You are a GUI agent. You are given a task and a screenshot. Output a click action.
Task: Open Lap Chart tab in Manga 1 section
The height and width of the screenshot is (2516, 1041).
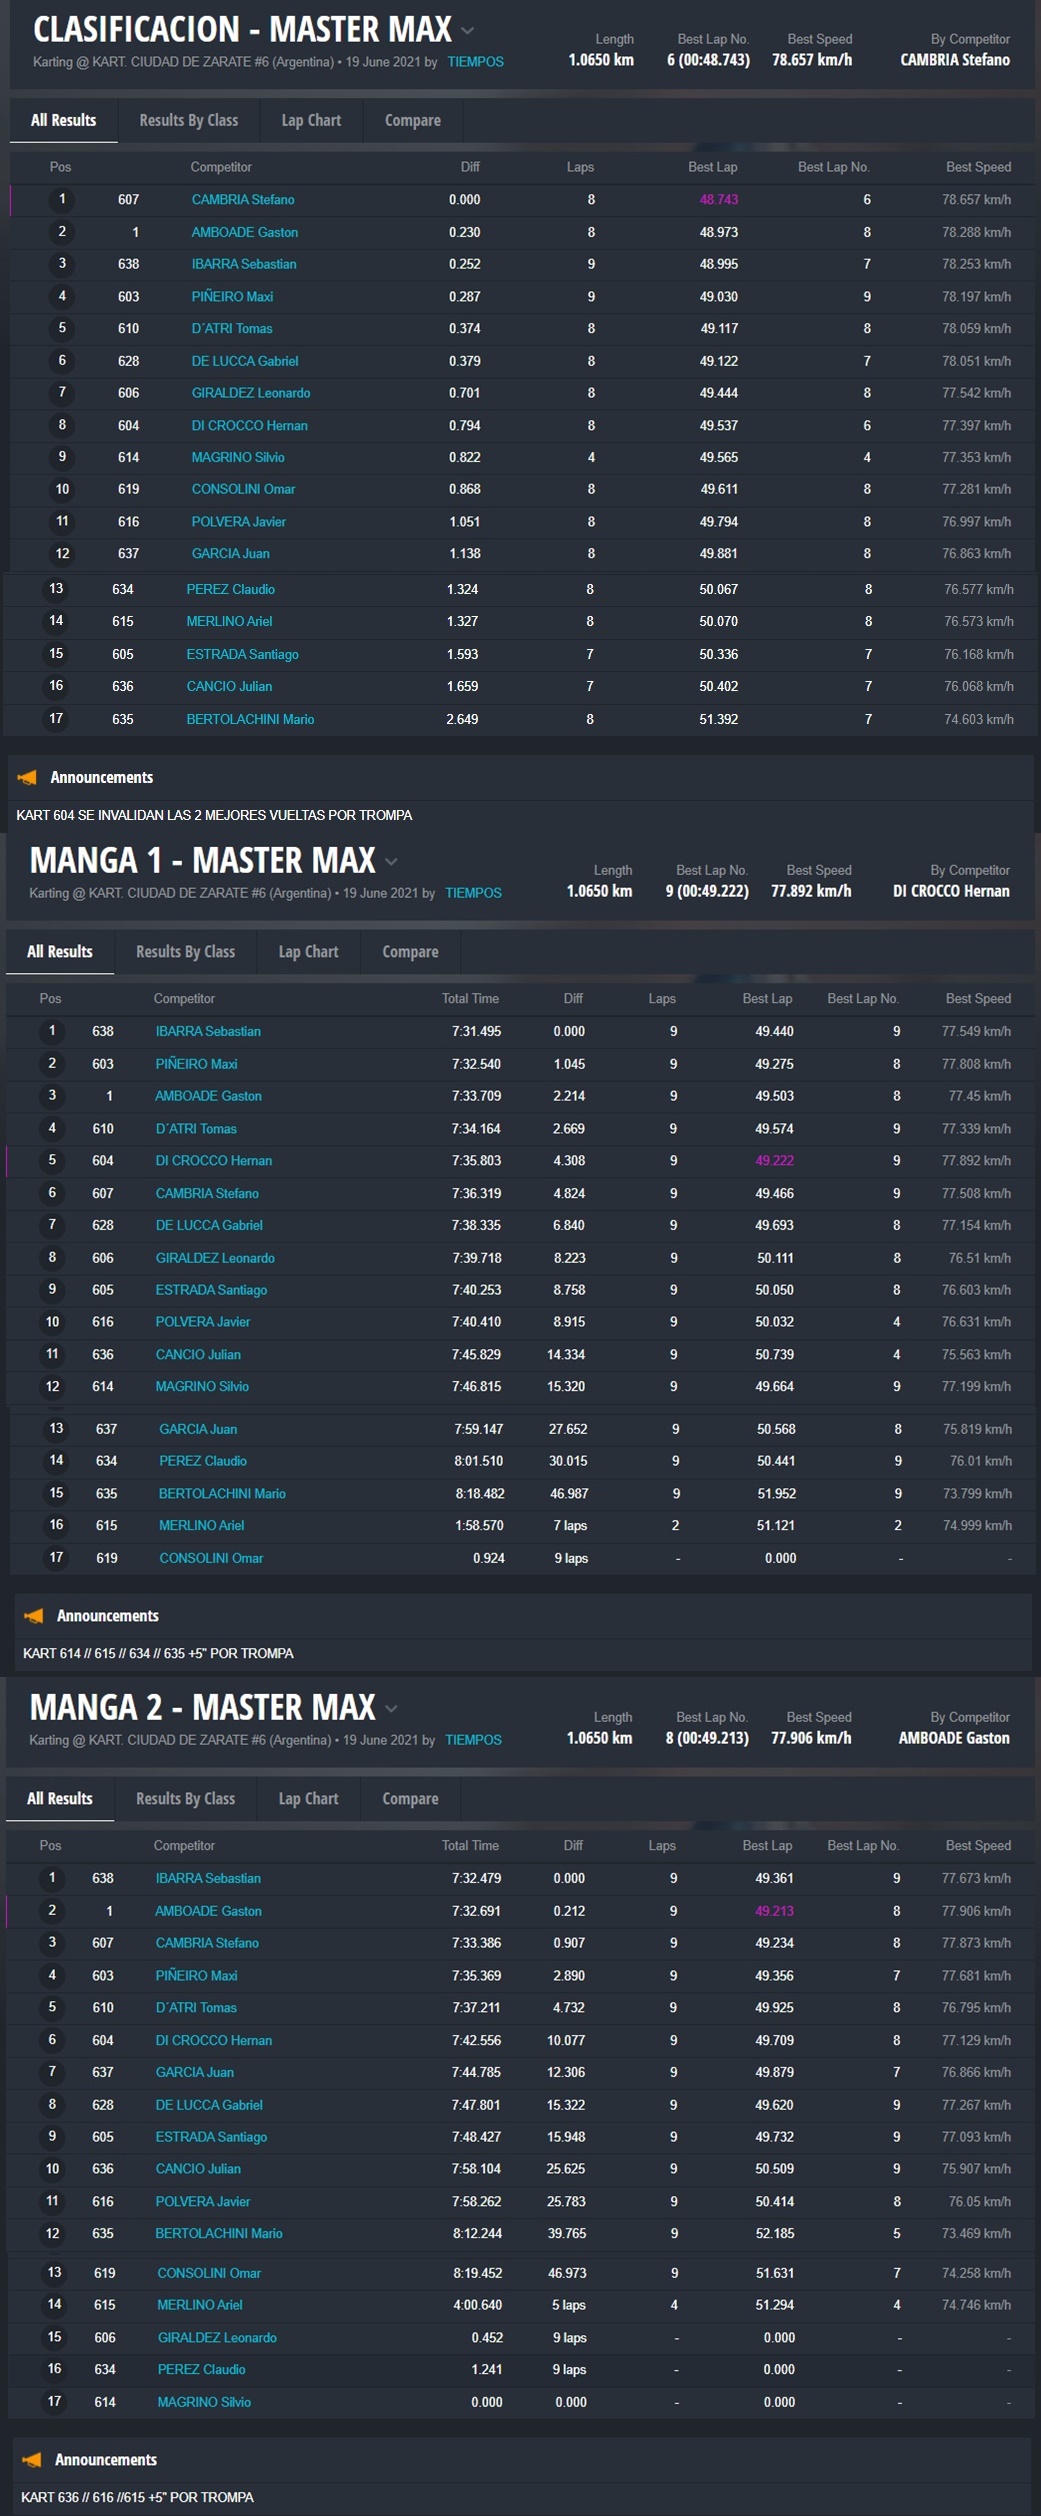pyautogui.click(x=308, y=951)
